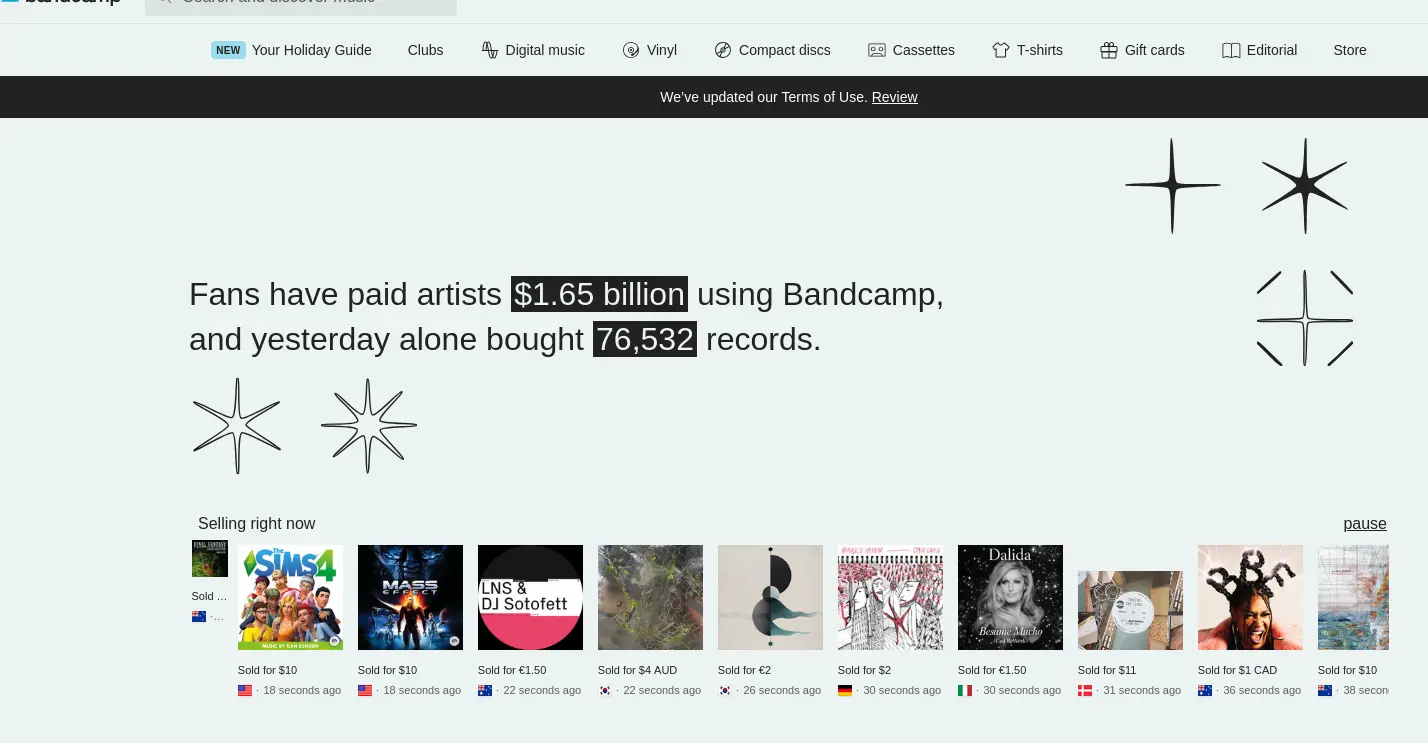
Task: Click the highlighted $1.65 billion figure
Action: pyautogui.click(x=599, y=294)
